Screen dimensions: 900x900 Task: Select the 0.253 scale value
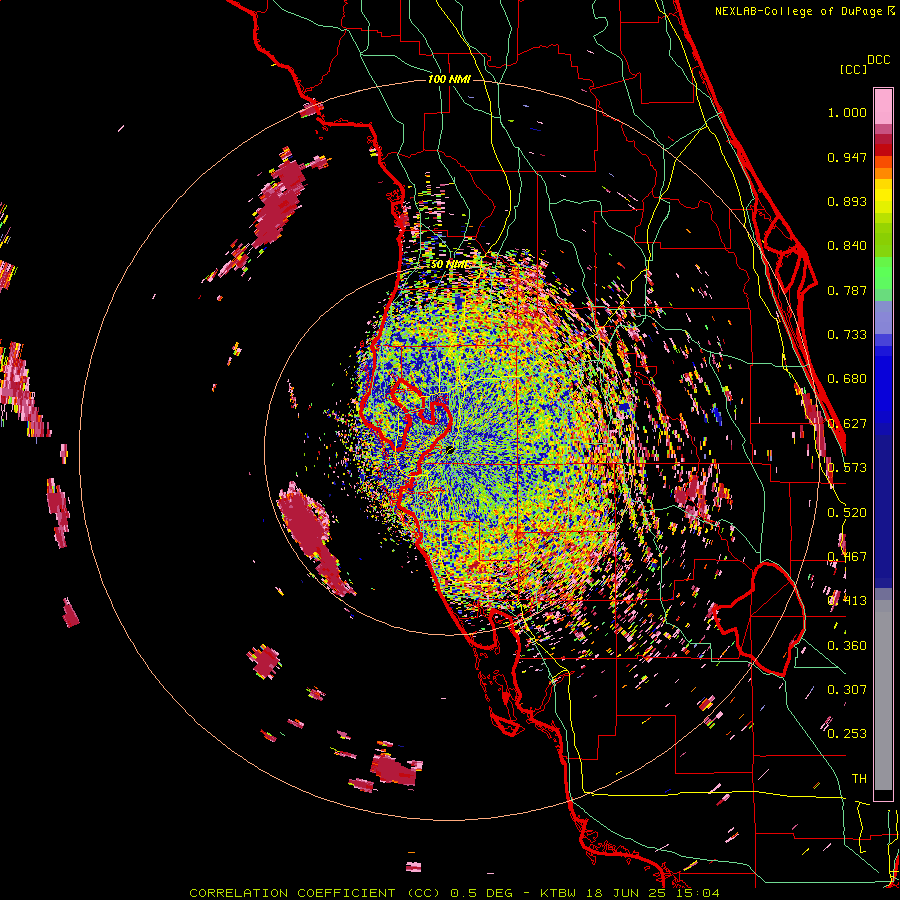pos(847,734)
